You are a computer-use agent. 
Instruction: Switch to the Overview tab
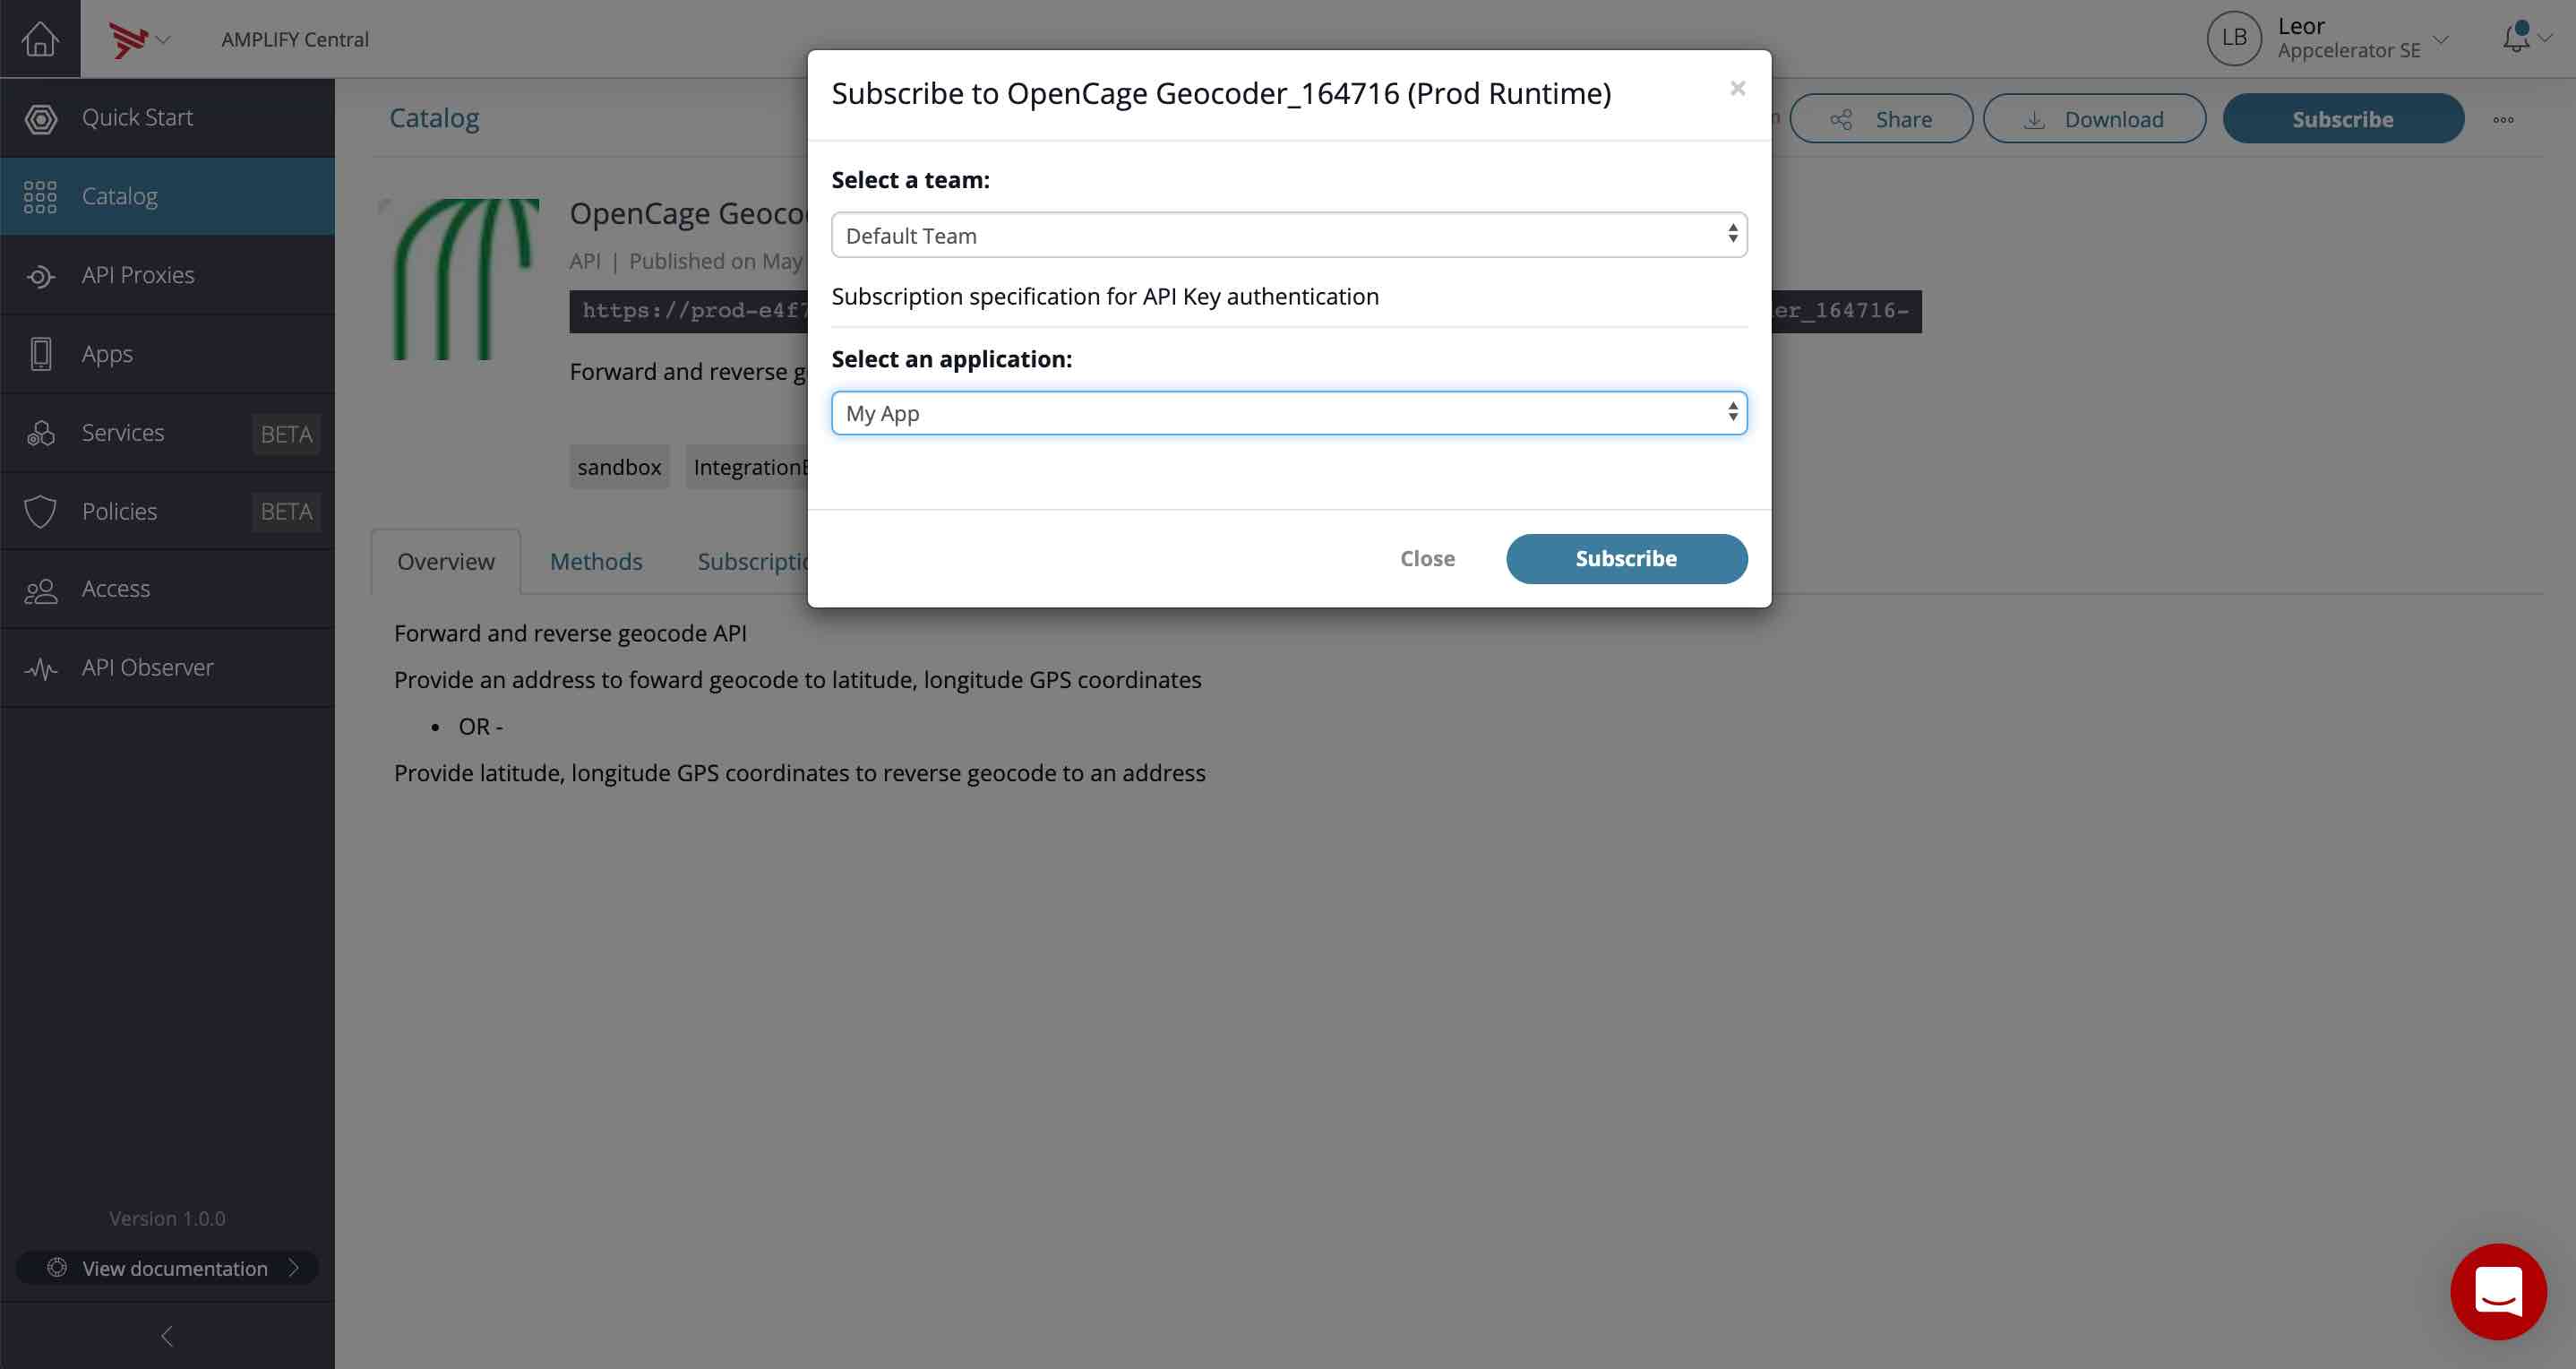click(x=446, y=561)
